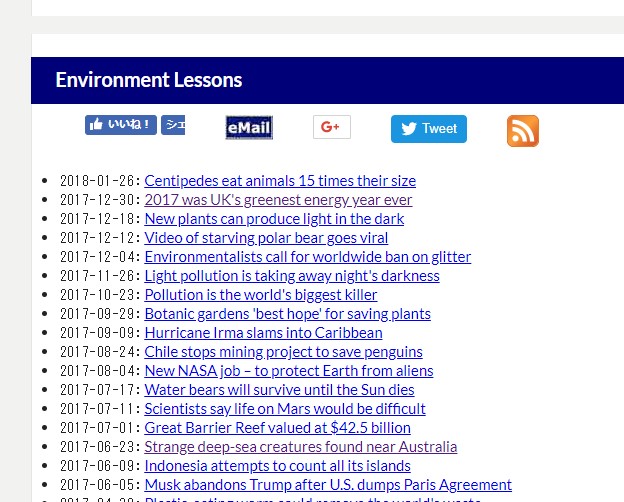
Task: Open 'New NASA job – protect Earth from aliens'
Action: click(x=289, y=371)
